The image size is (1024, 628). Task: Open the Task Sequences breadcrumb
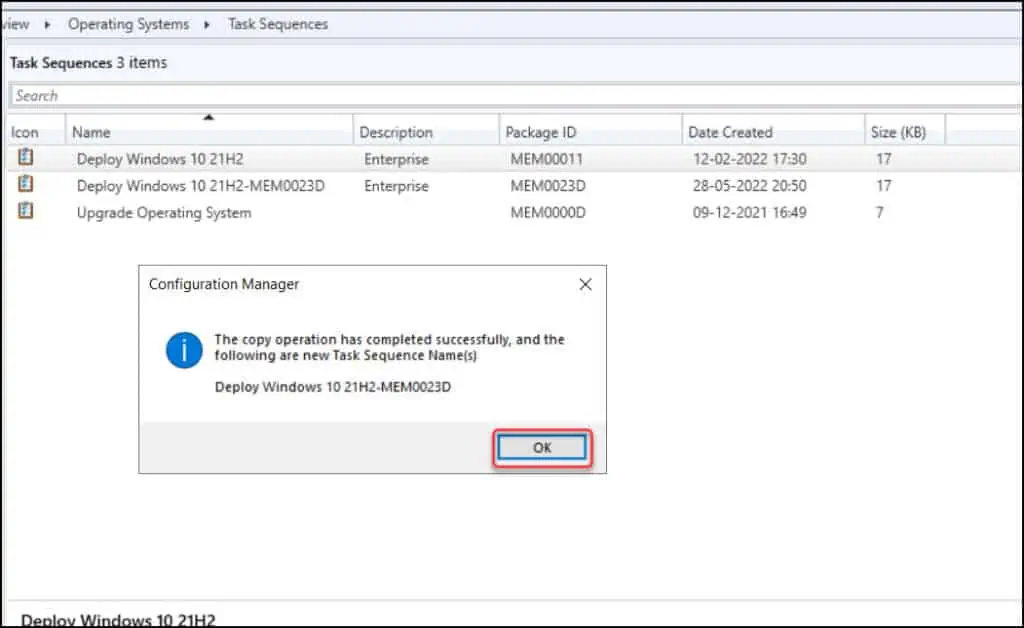pyautogui.click(x=278, y=24)
